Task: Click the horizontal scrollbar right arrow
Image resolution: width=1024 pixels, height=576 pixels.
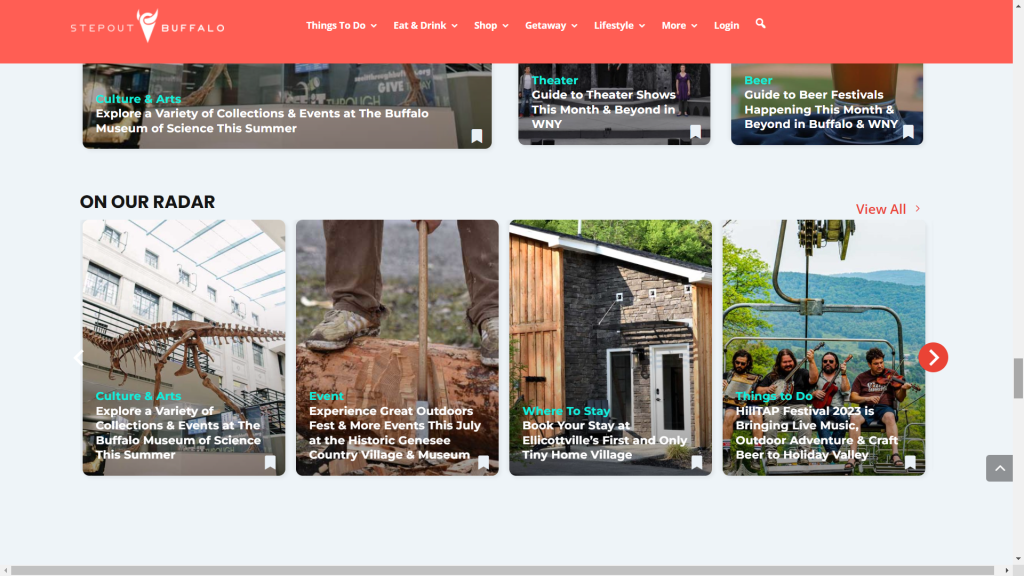Action: coord(1006,571)
